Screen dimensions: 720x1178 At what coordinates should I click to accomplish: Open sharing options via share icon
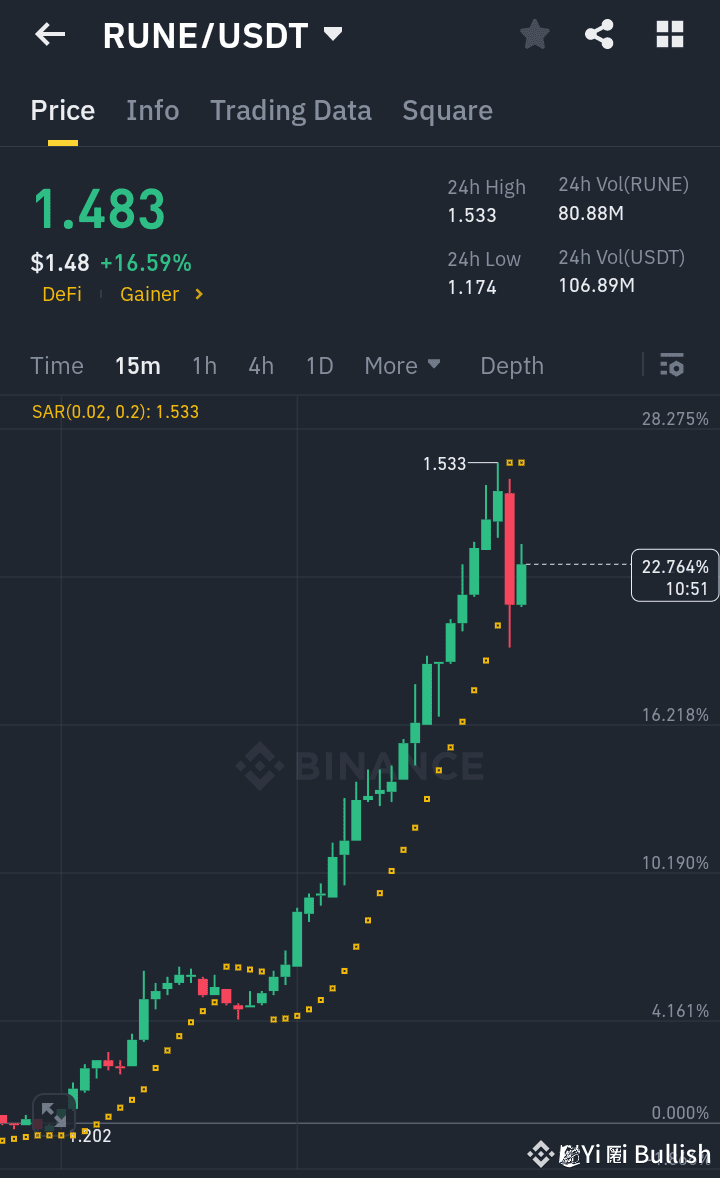(x=600, y=33)
